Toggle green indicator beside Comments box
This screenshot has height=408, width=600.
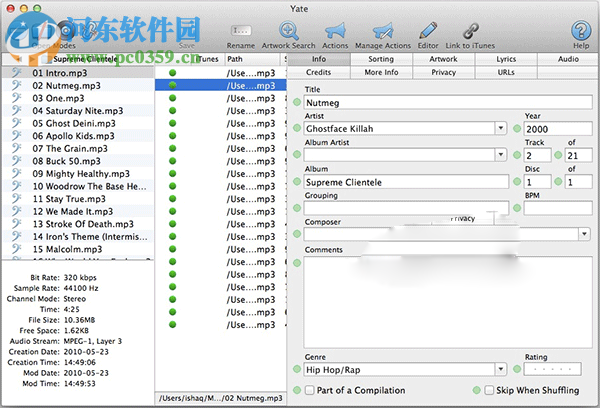[297, 263]
